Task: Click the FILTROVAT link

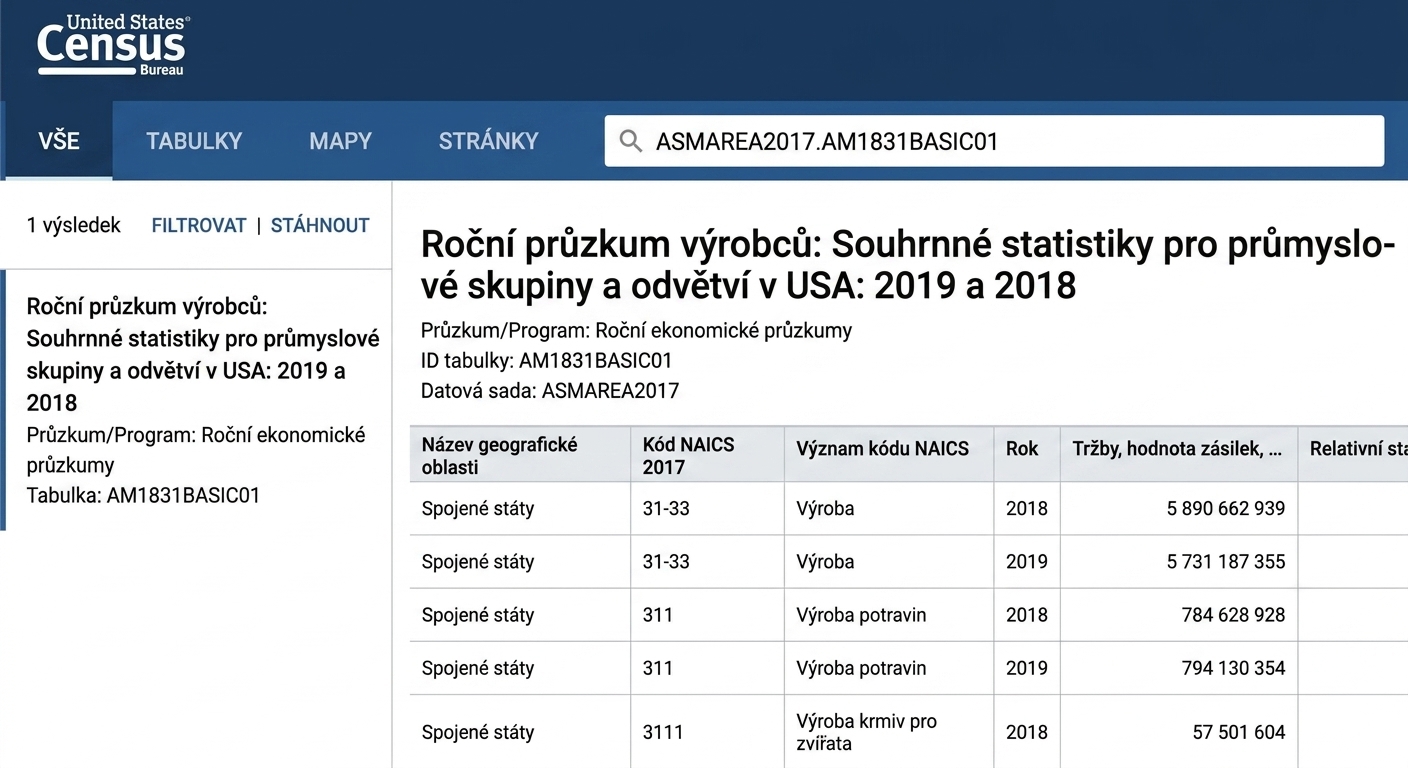Action: pos(199,226)
